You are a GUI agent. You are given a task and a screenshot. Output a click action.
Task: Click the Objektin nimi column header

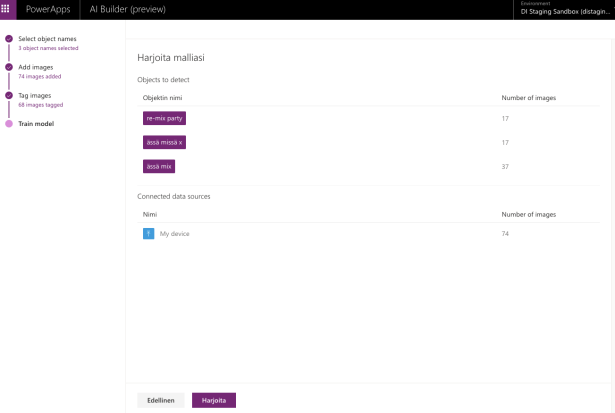pos(162,98)
